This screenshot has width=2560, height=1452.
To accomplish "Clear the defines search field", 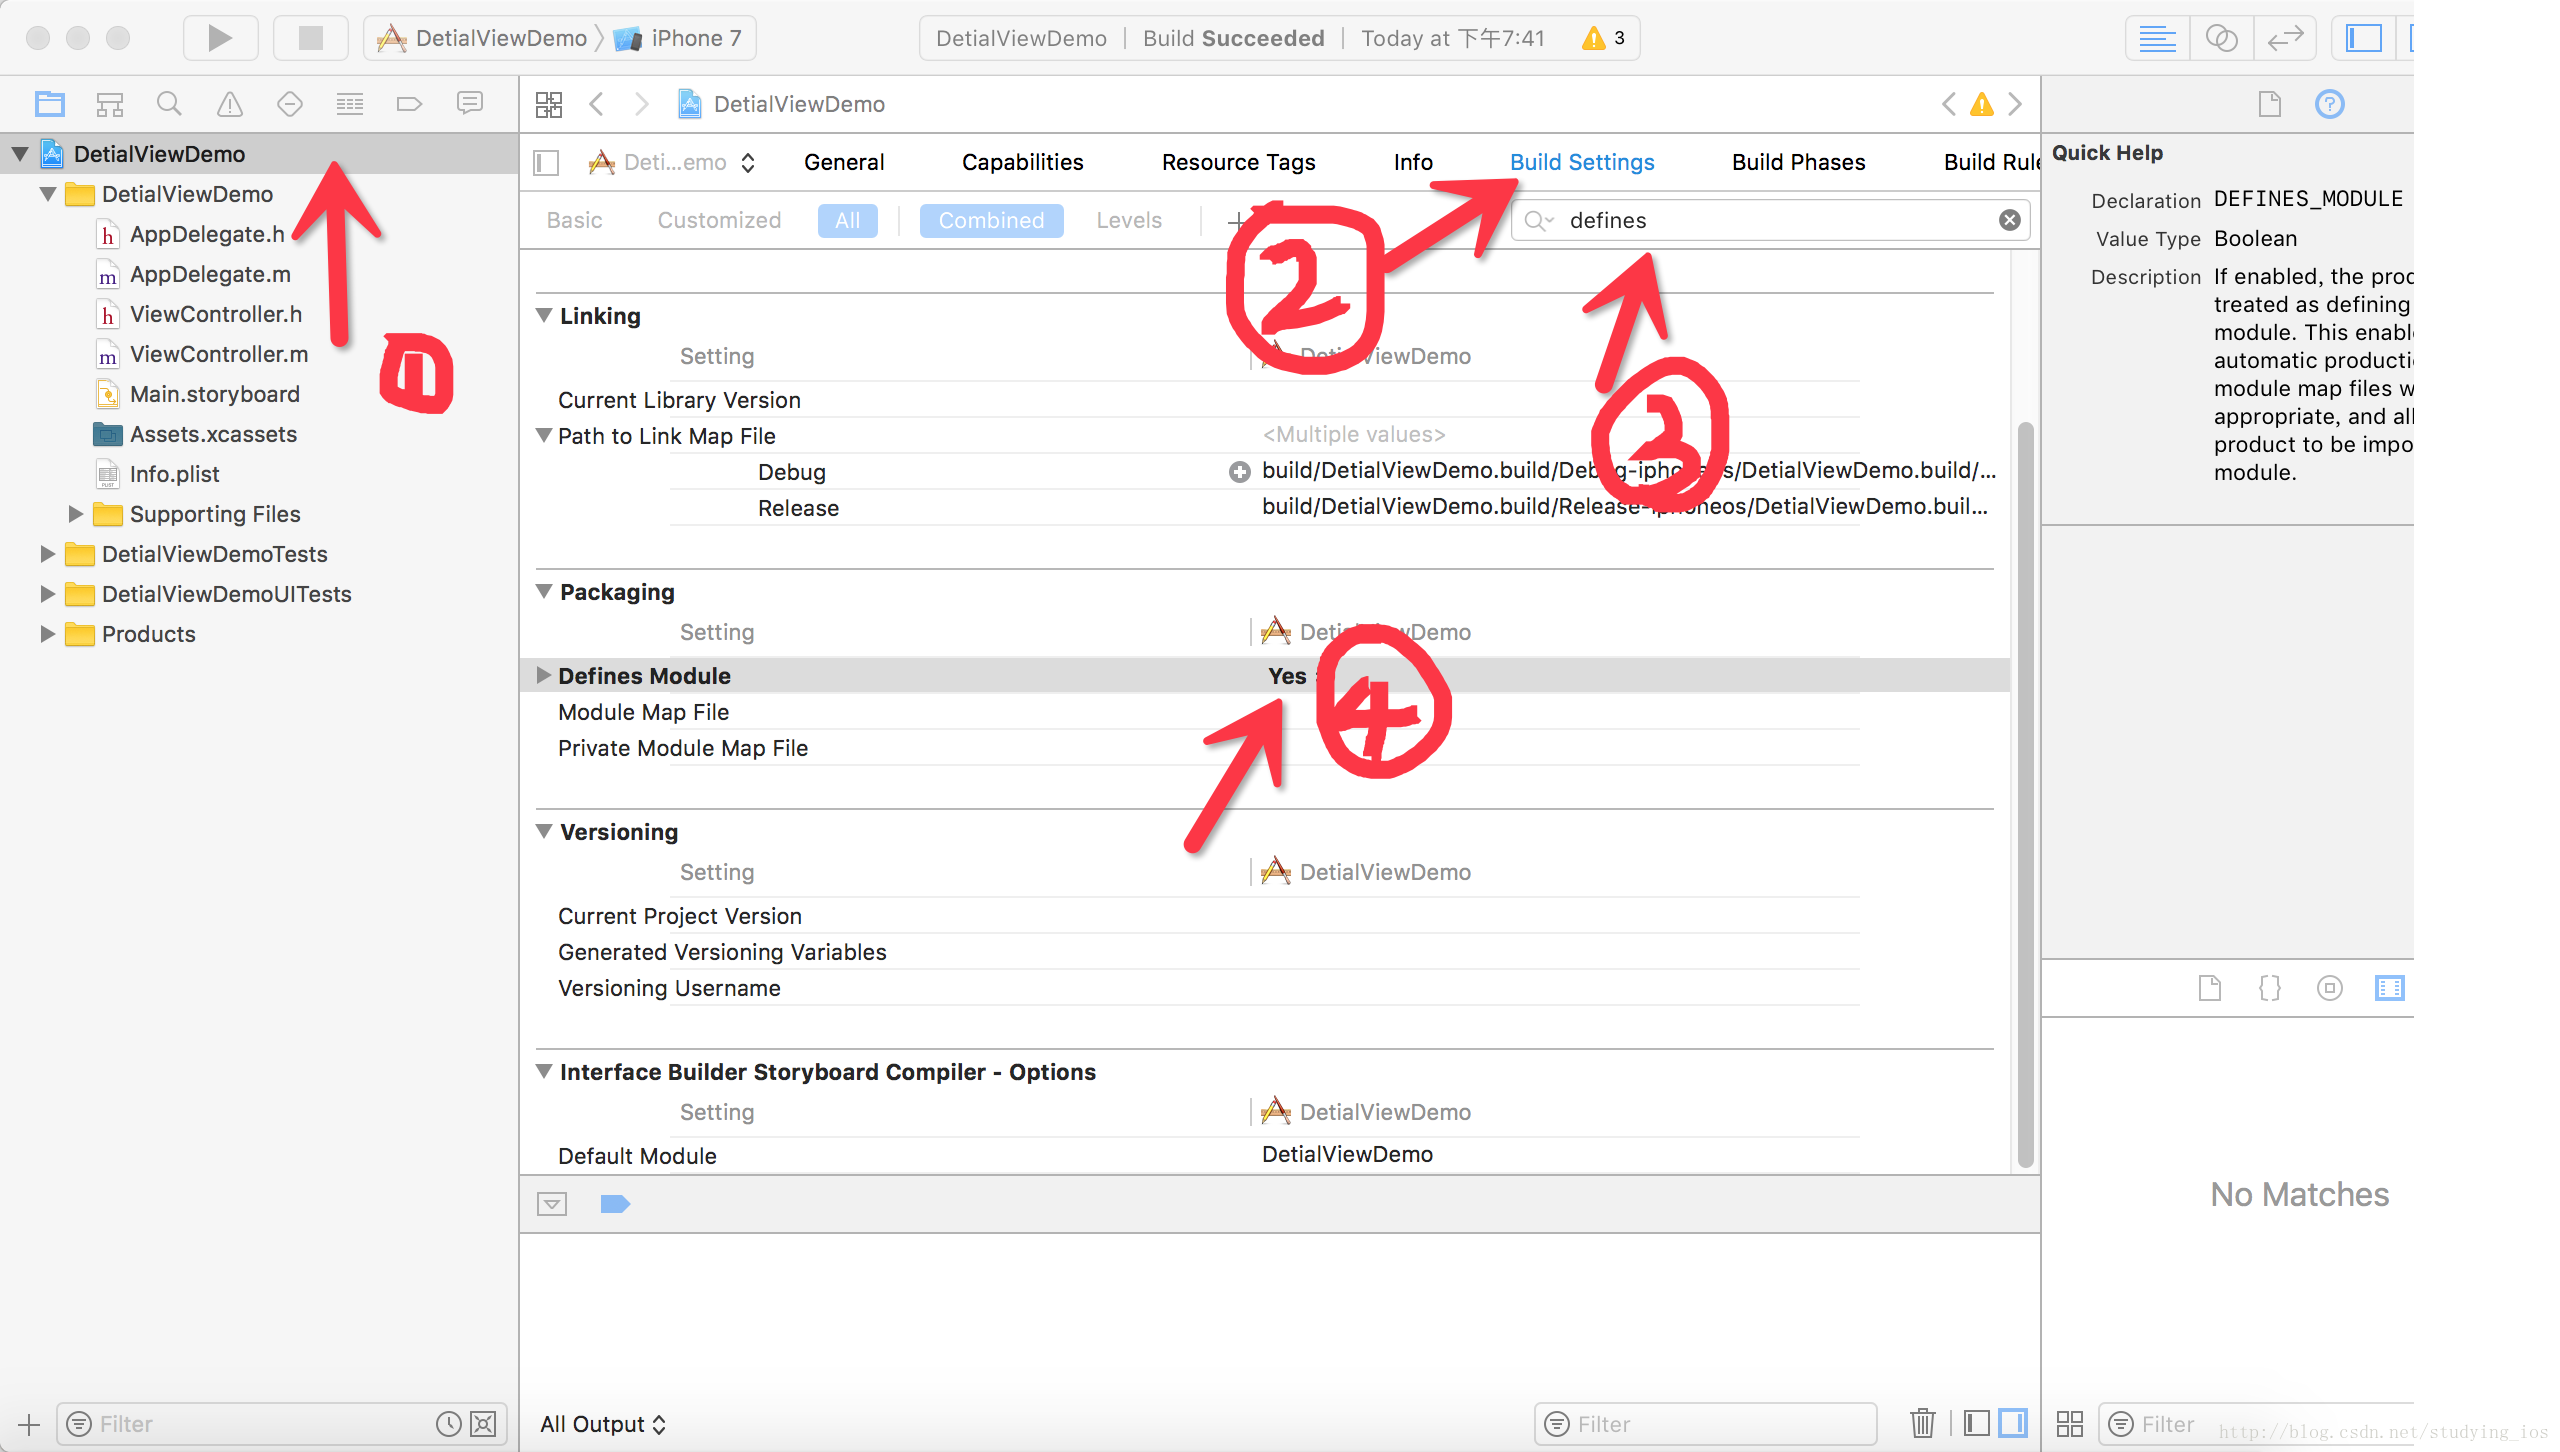I will tap(2010, 220).
